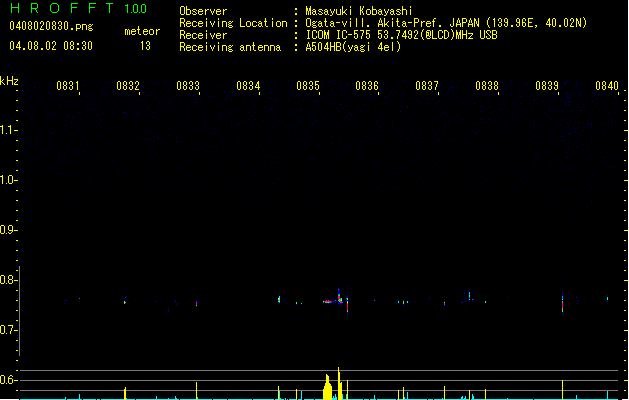
Task: Click time marker 0838
Action: coord(487,86)
